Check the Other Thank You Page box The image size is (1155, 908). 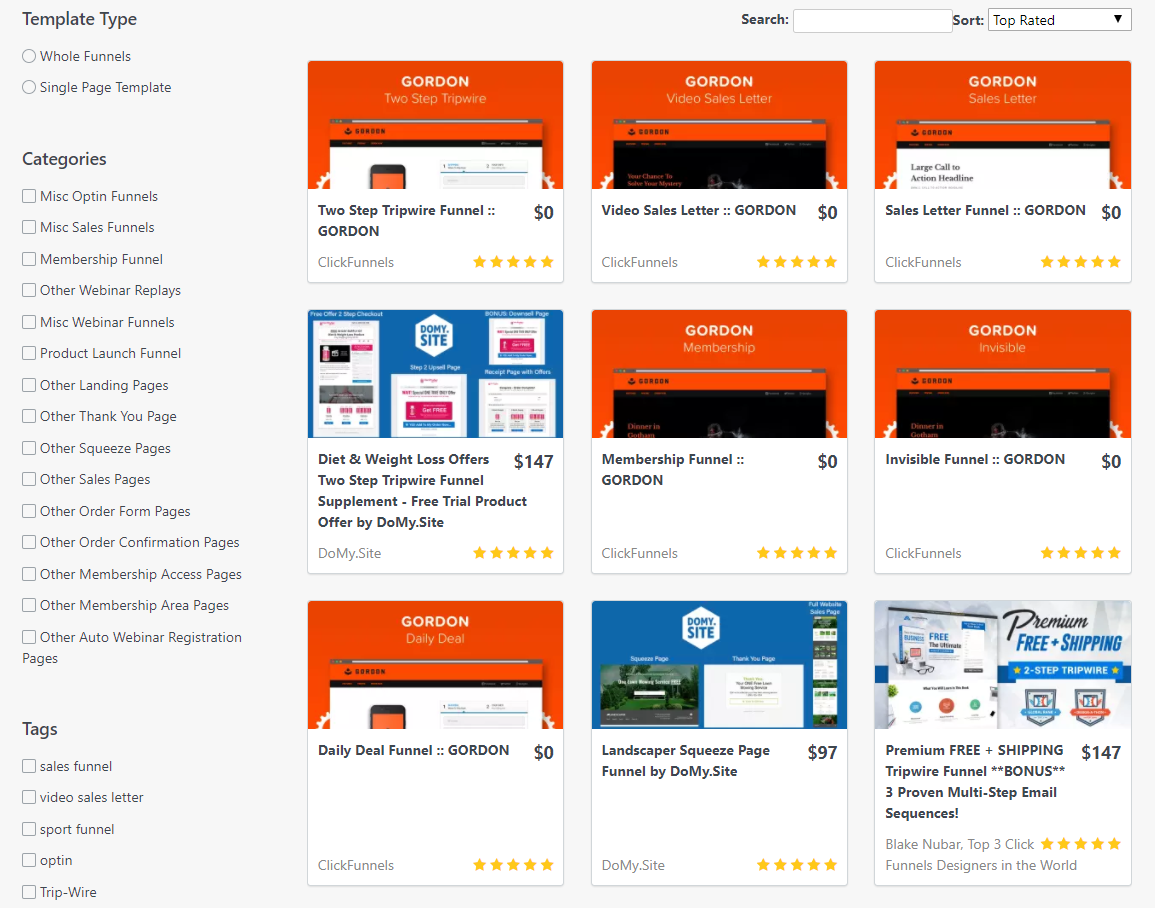(x=29, y=416)
